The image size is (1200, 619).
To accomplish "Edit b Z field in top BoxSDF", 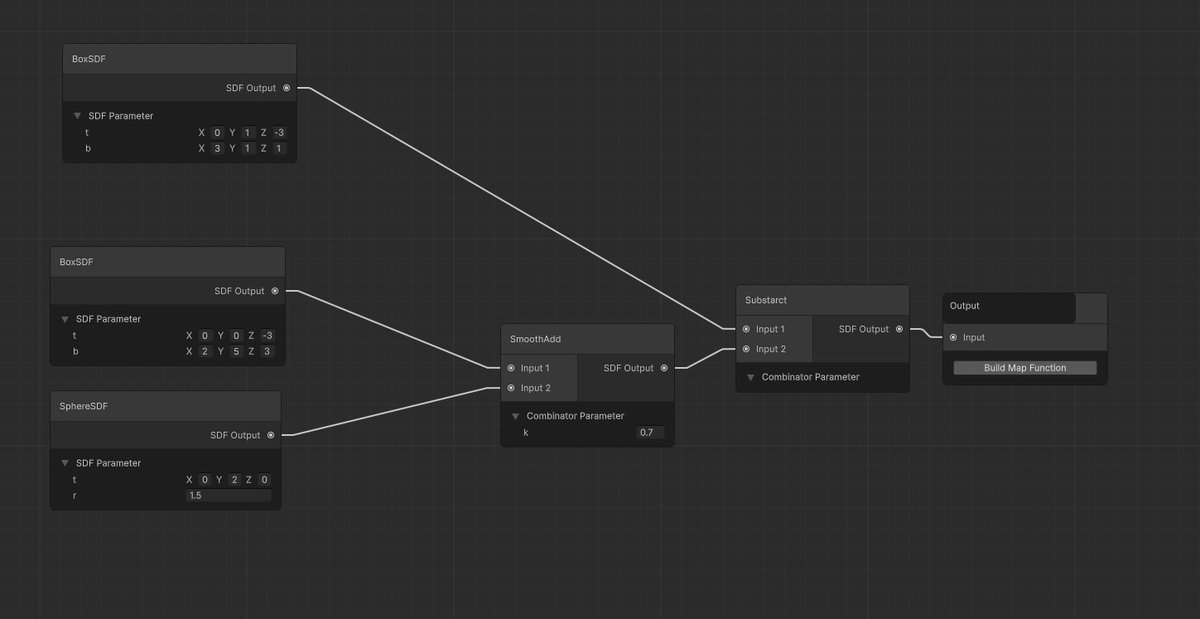I will 280,149.
